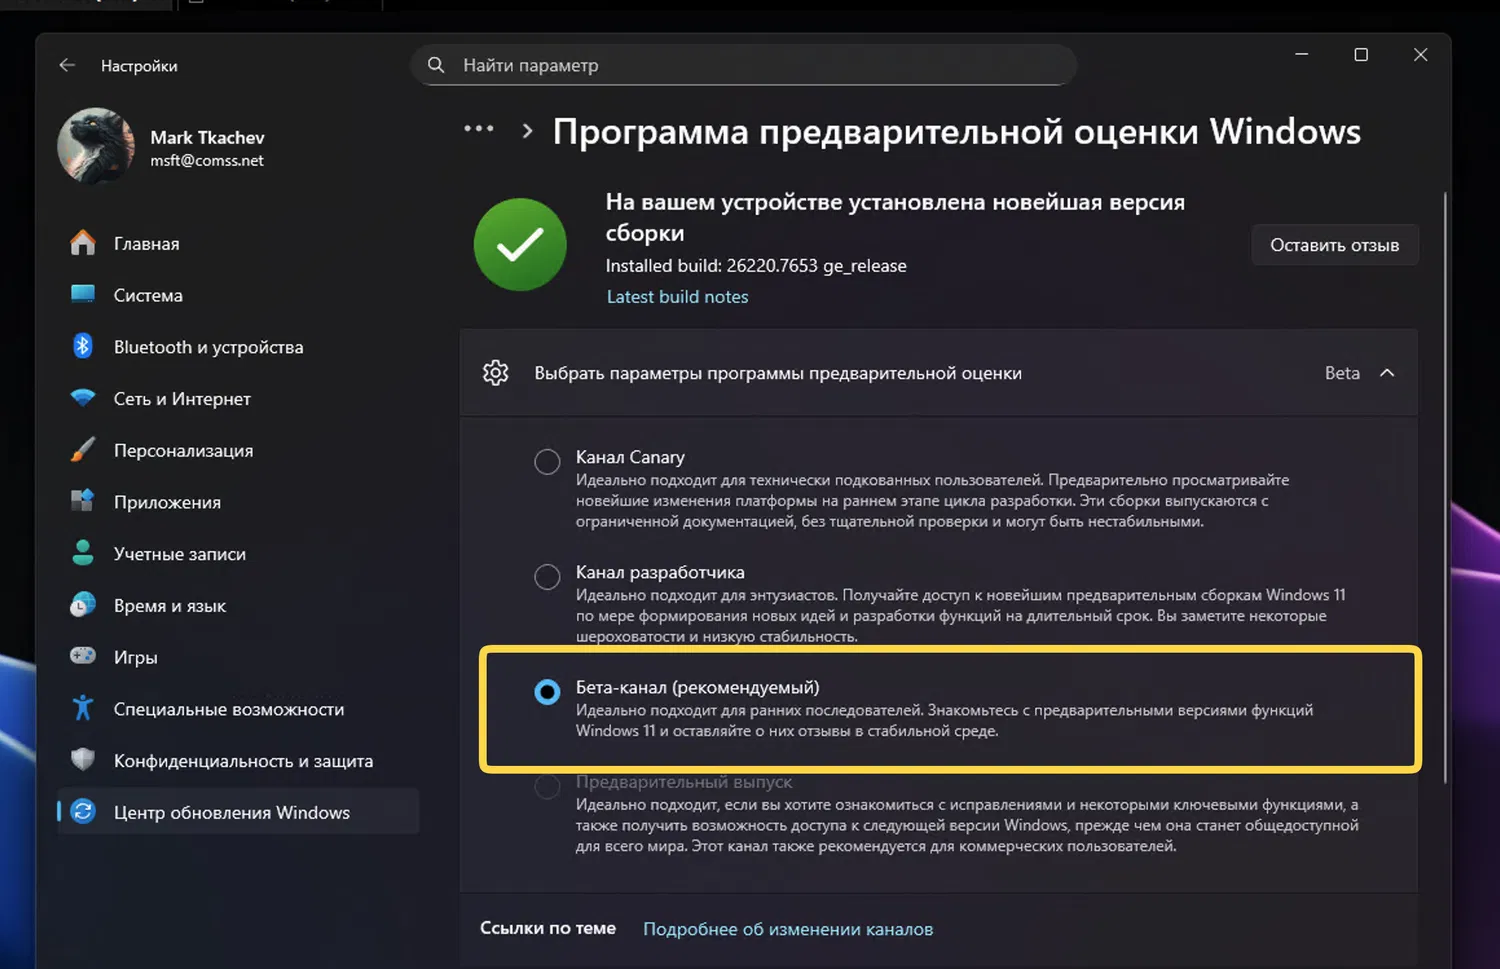Collapse the Insider settings chevron next to Beta
Viewport: 1500px width, 969px height.
[1387, 373]
